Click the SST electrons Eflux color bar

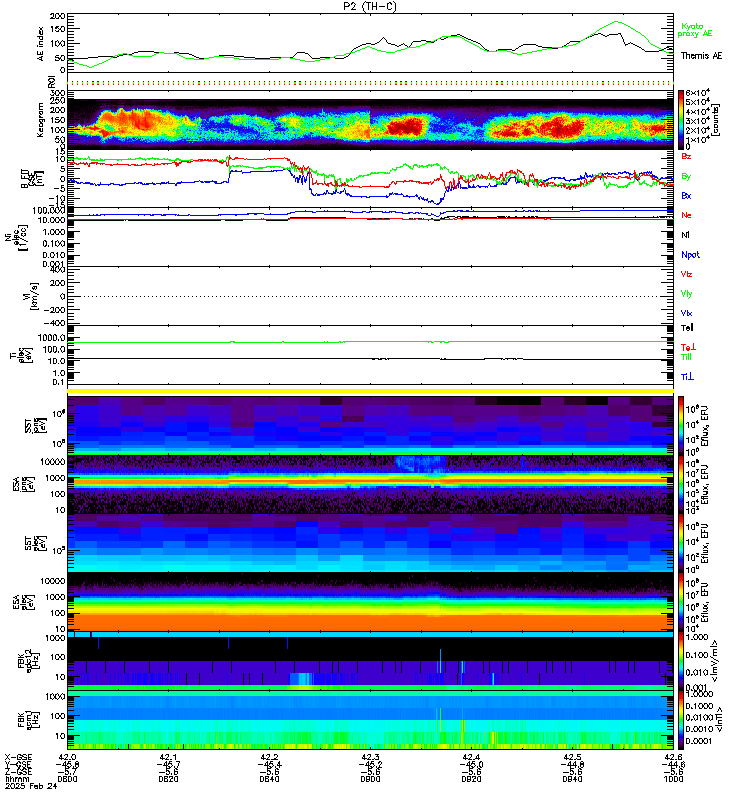click(x=681, y=543)
